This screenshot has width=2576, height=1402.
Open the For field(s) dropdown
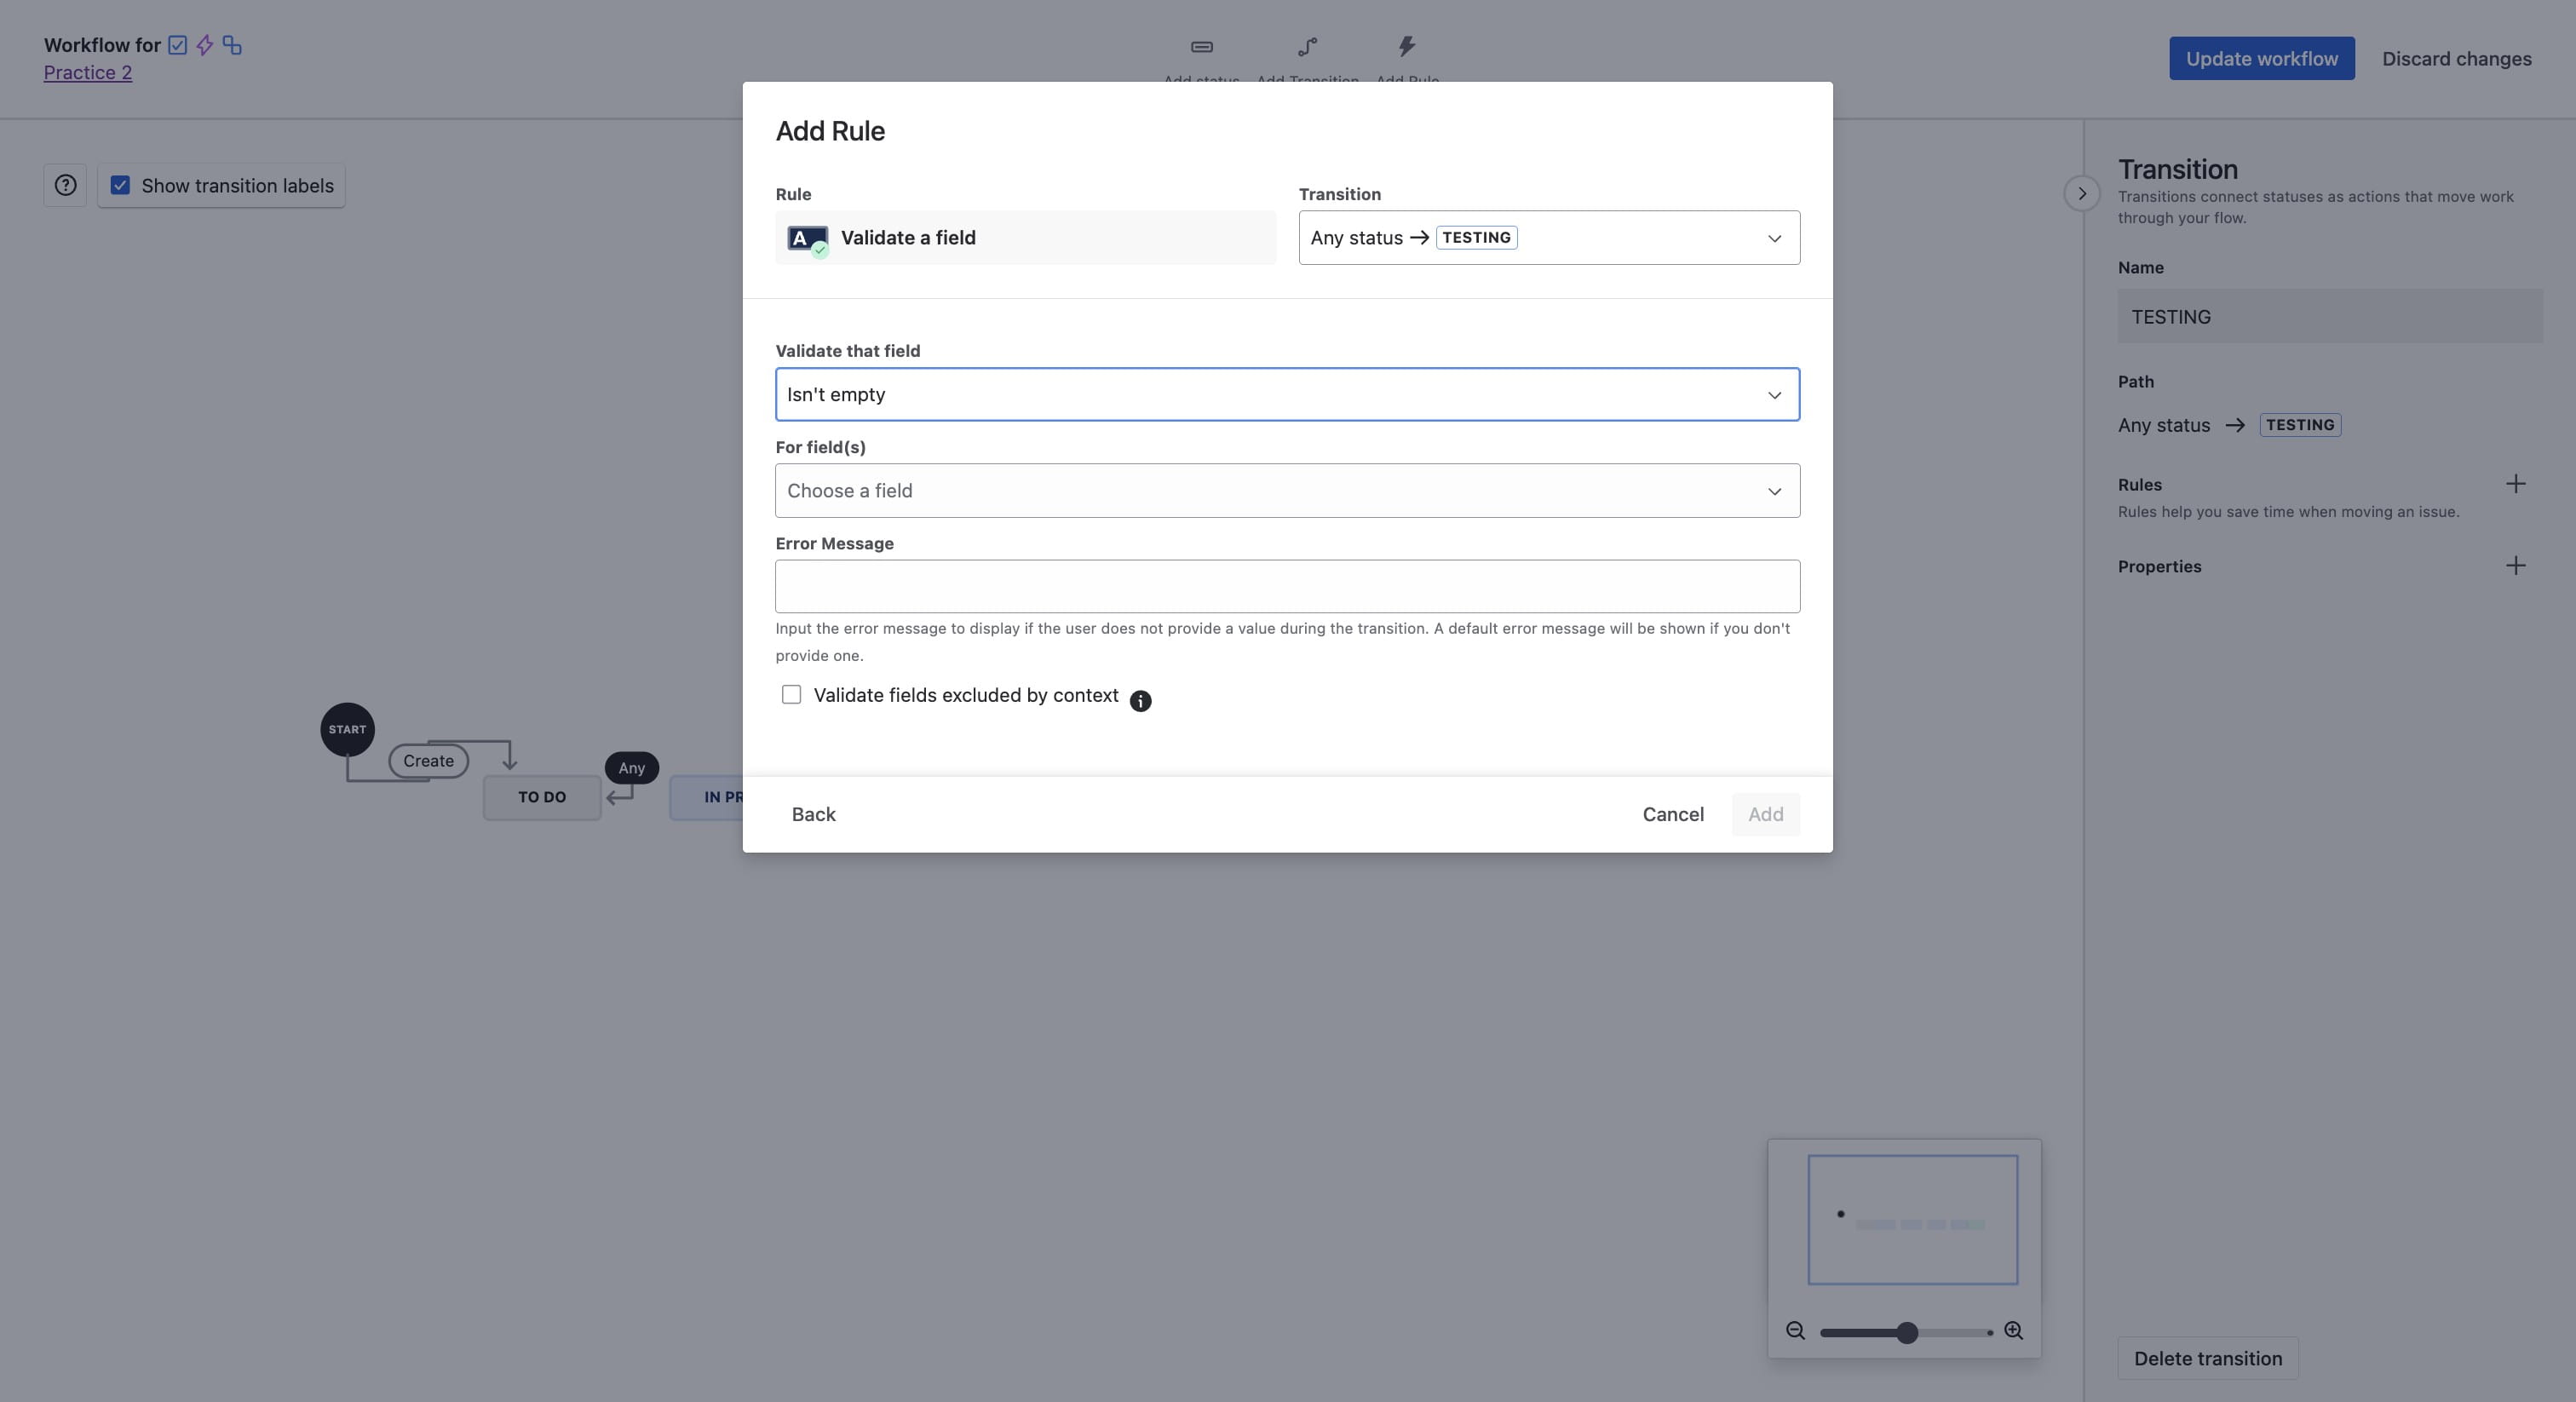1287,491
